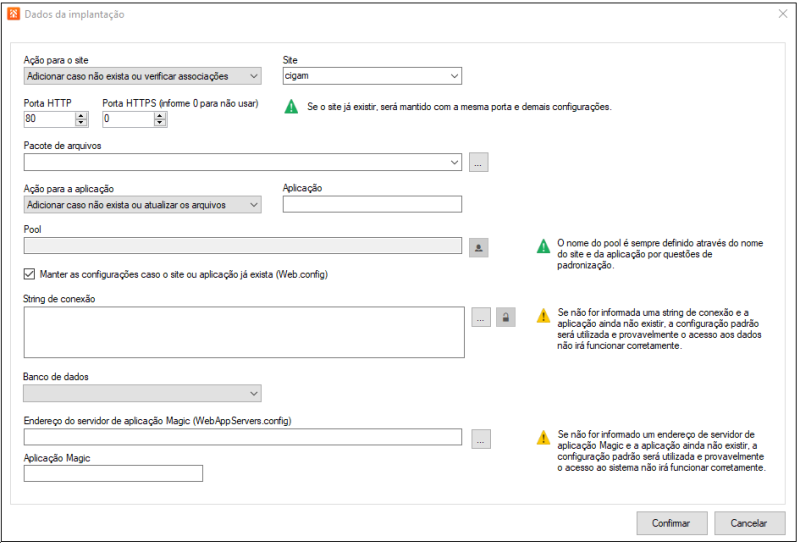Click the Aplicação Magic input field
The image size is (800, 547).
pyautogui.click(x=113, y=474)
